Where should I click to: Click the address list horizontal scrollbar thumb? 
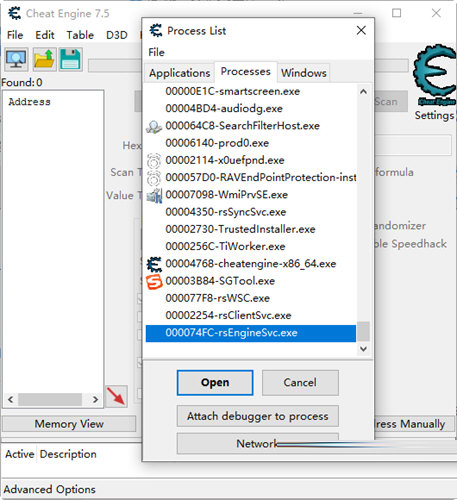pos(50,399)
